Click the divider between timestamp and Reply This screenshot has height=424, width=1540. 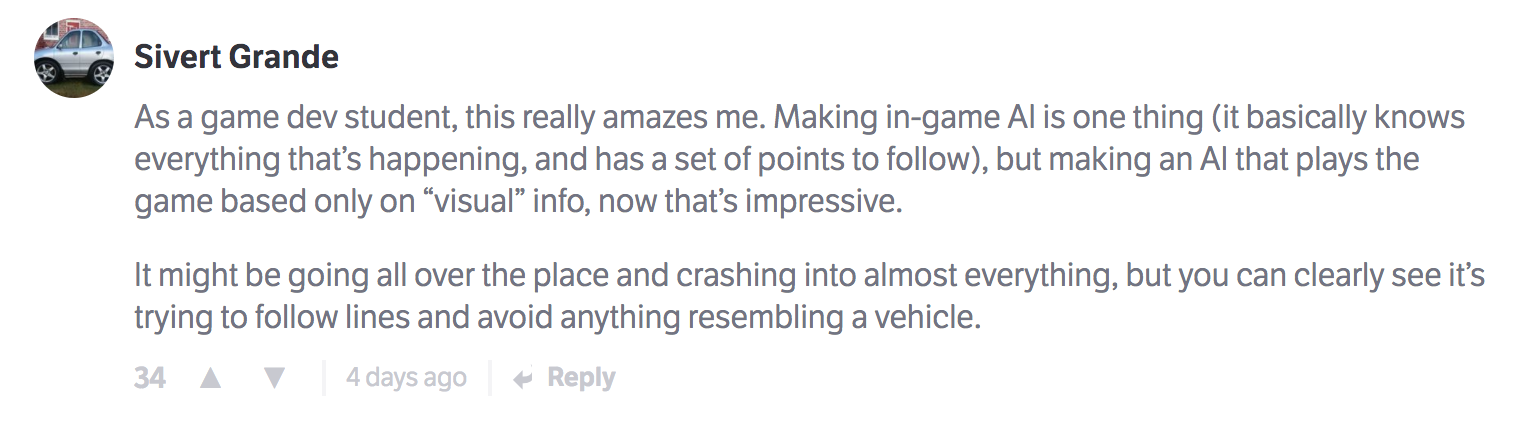click(x=489, y=378)
